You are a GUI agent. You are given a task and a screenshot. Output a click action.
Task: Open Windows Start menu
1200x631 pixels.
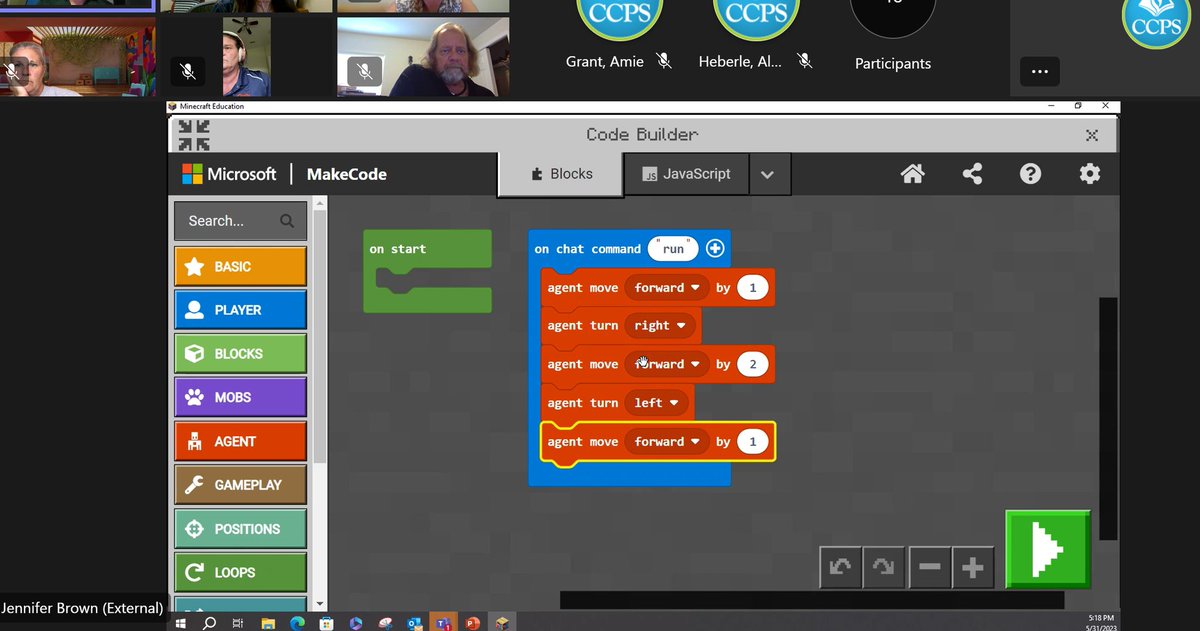click(181, 623)
